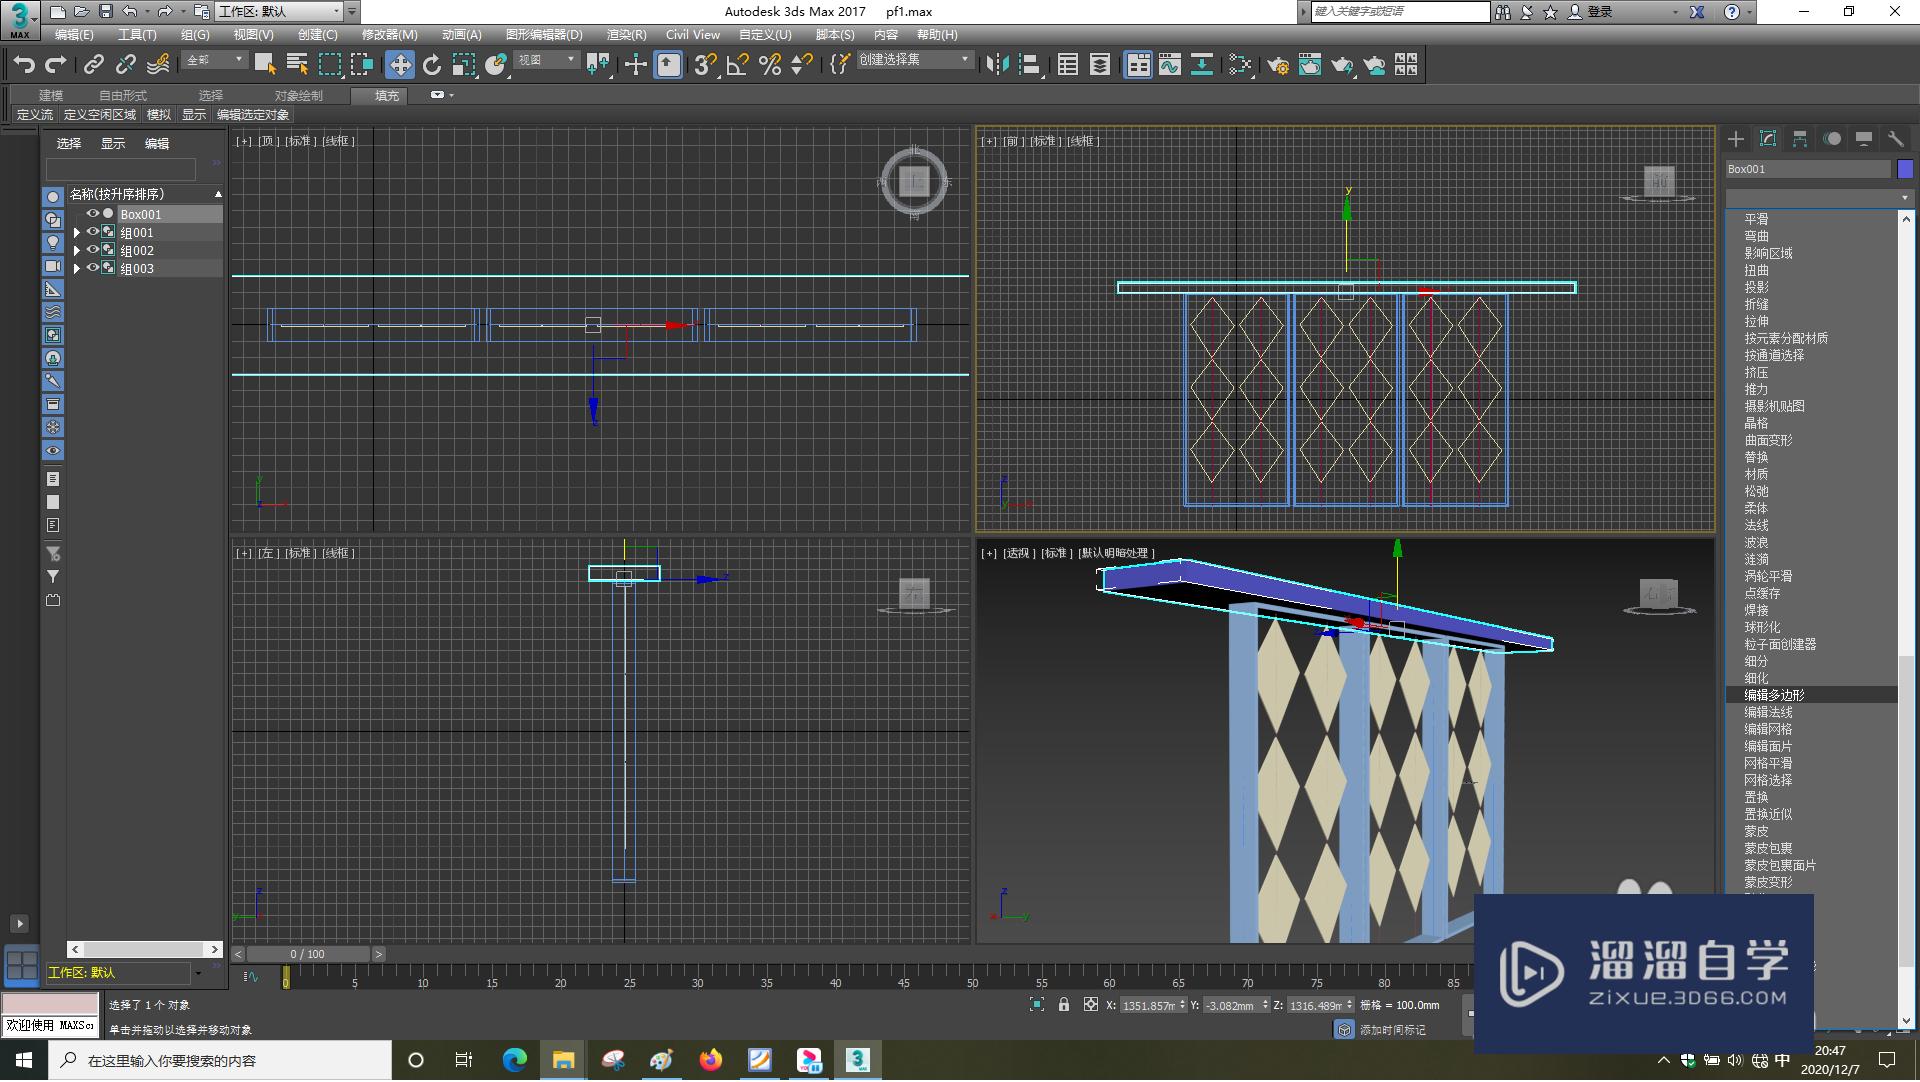Toggle visibility eye of 组003
1920x1082 pixels.
(x=92, y=268)
